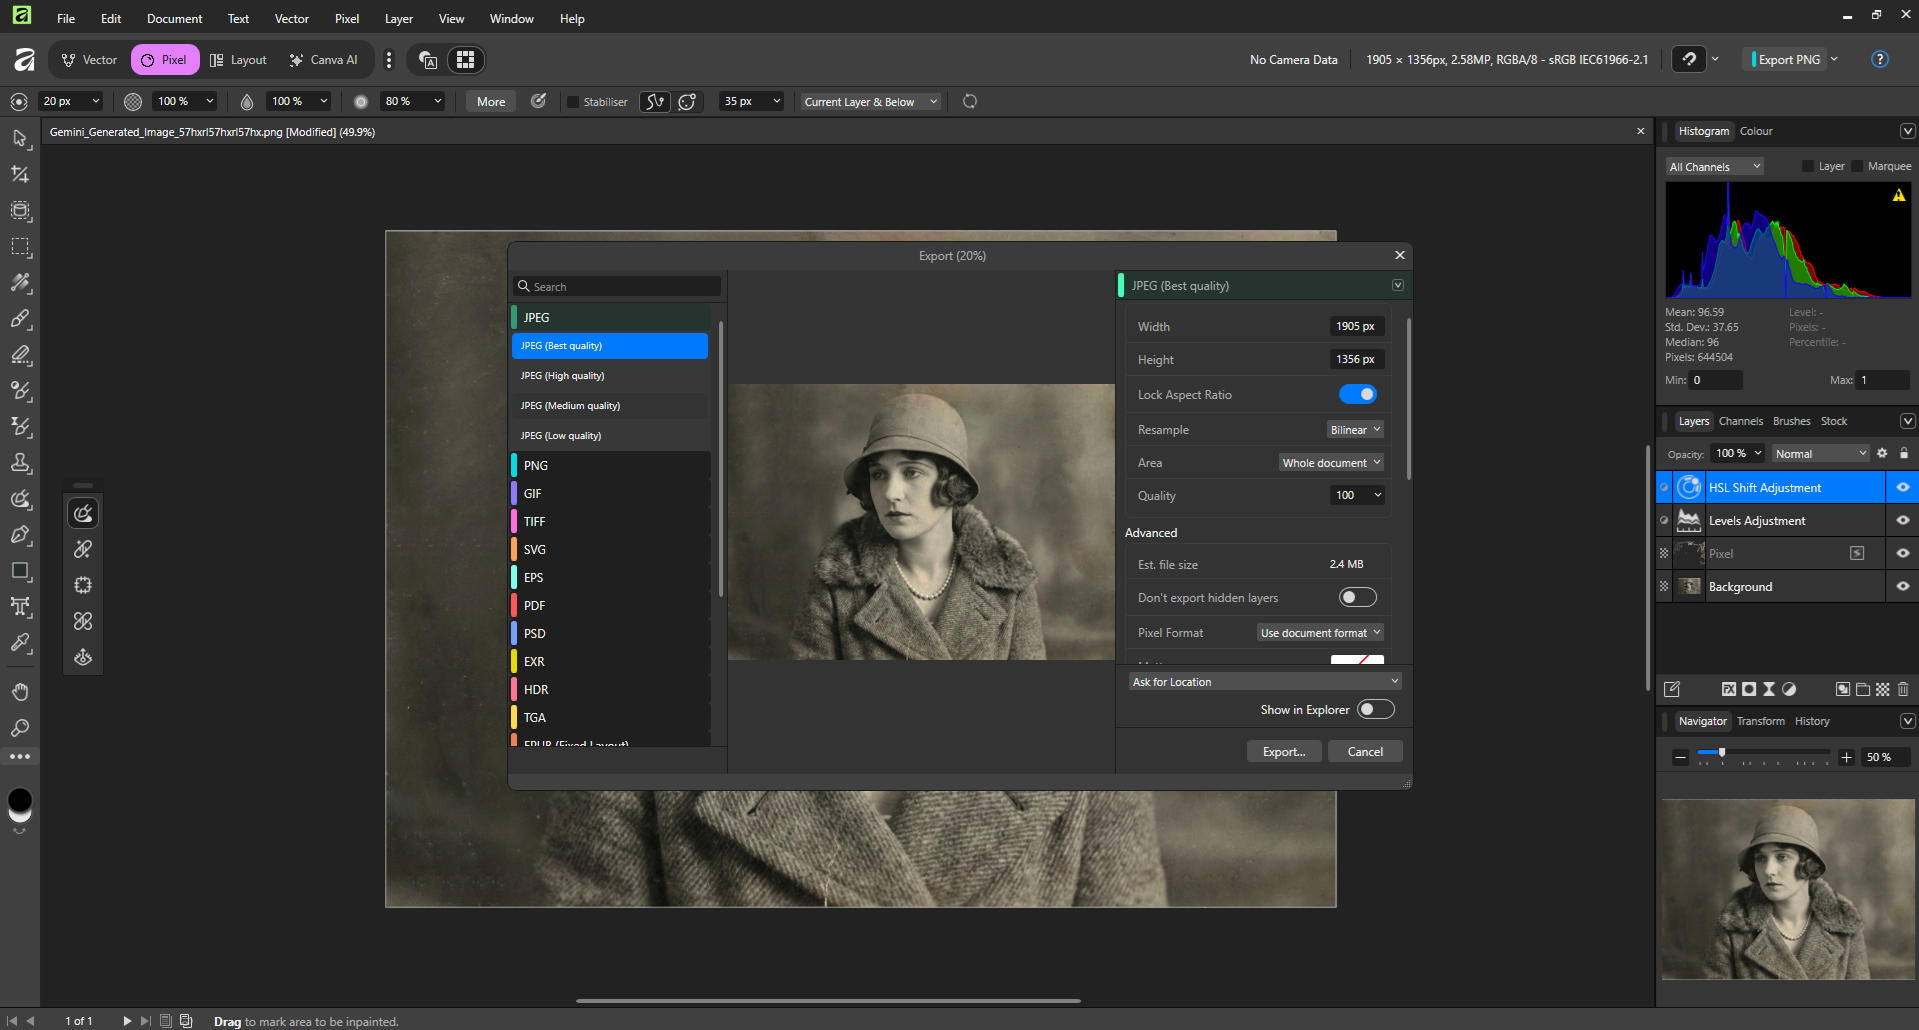Open the Resample Bilinear dropdown
The height and width of the screenshot is (1030, 1919).
pos(1355,430)
